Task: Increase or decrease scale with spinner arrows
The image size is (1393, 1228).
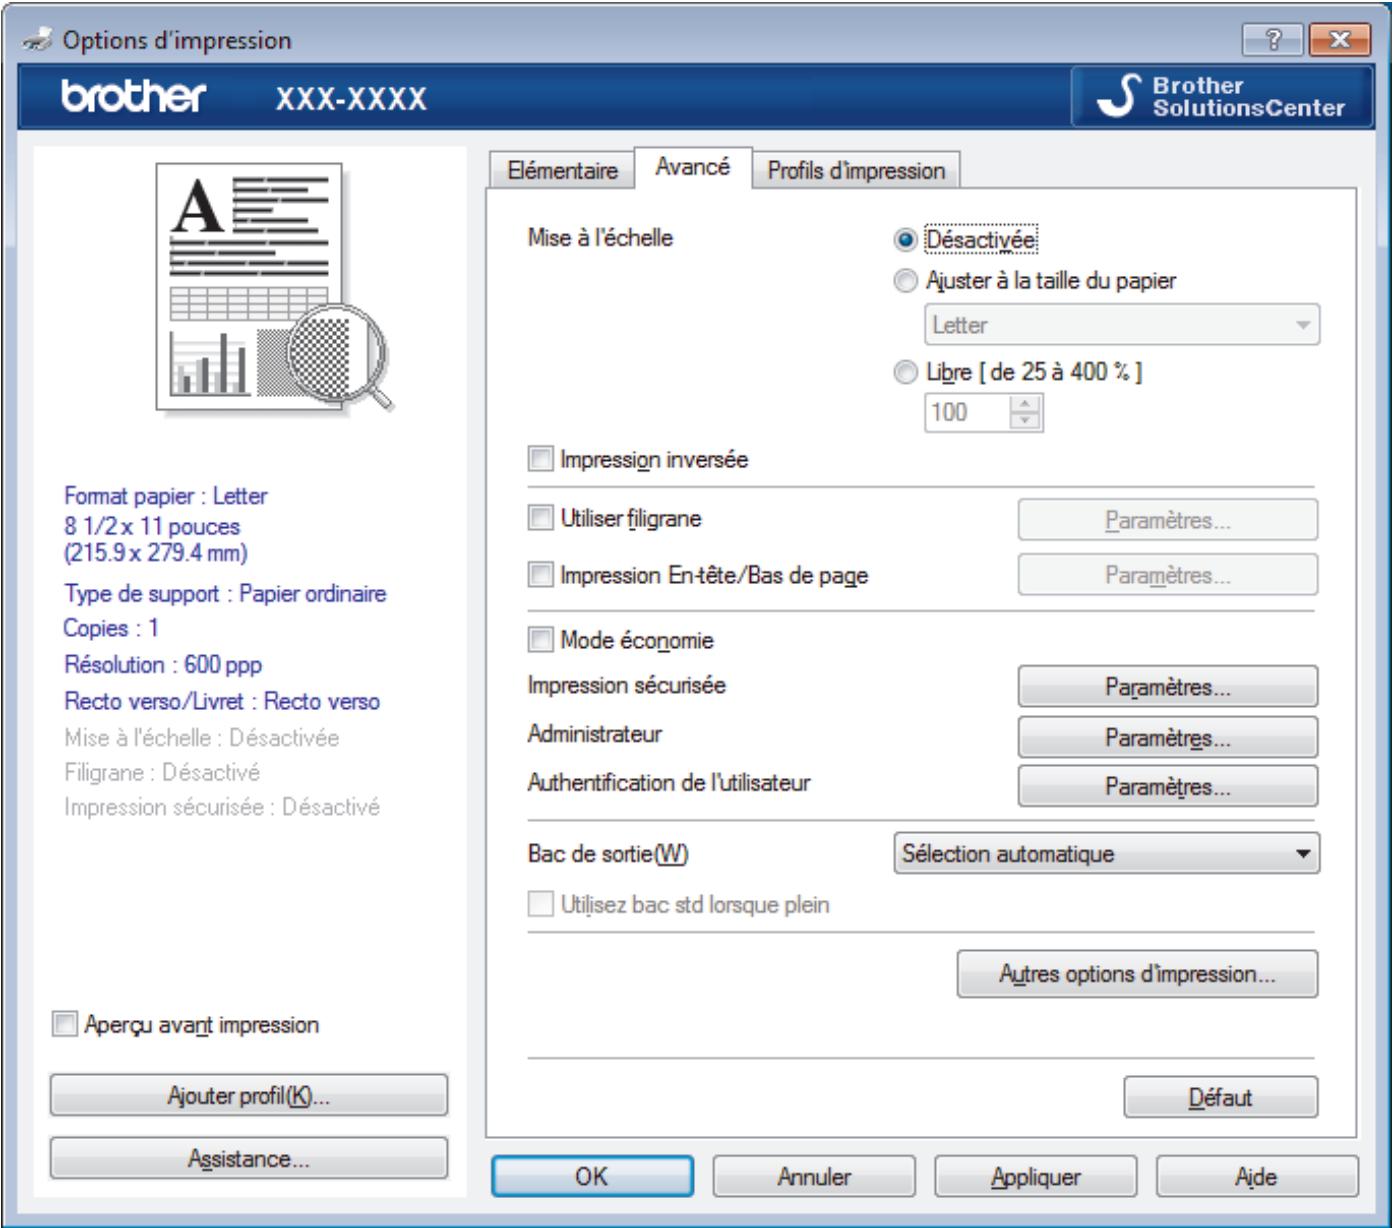Action: 1026,412
